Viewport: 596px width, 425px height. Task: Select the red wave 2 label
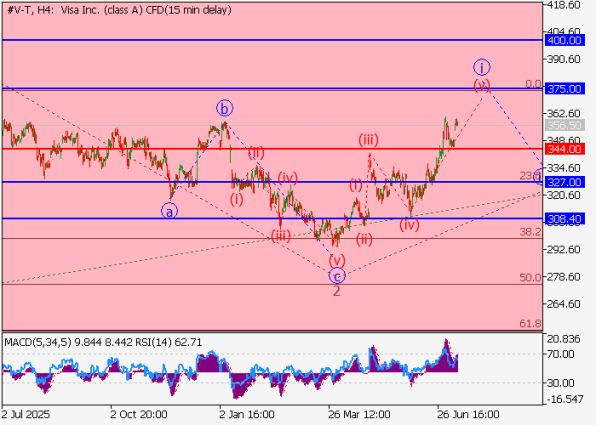337,291
